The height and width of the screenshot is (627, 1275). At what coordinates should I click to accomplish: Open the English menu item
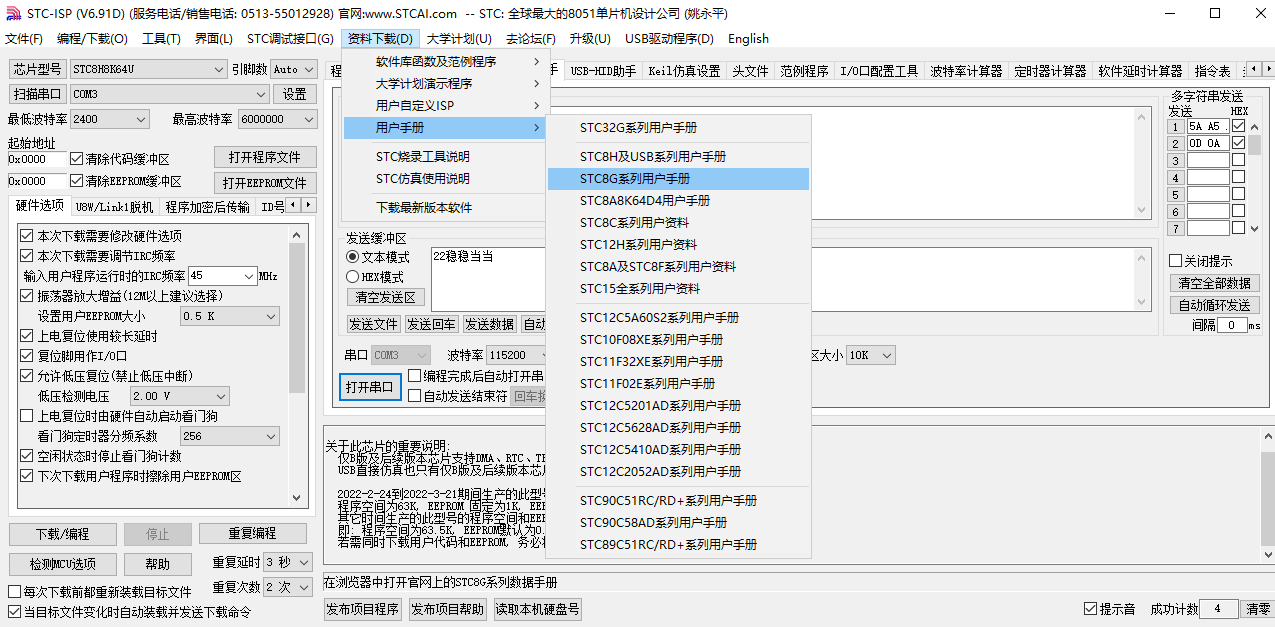(748, 39)
